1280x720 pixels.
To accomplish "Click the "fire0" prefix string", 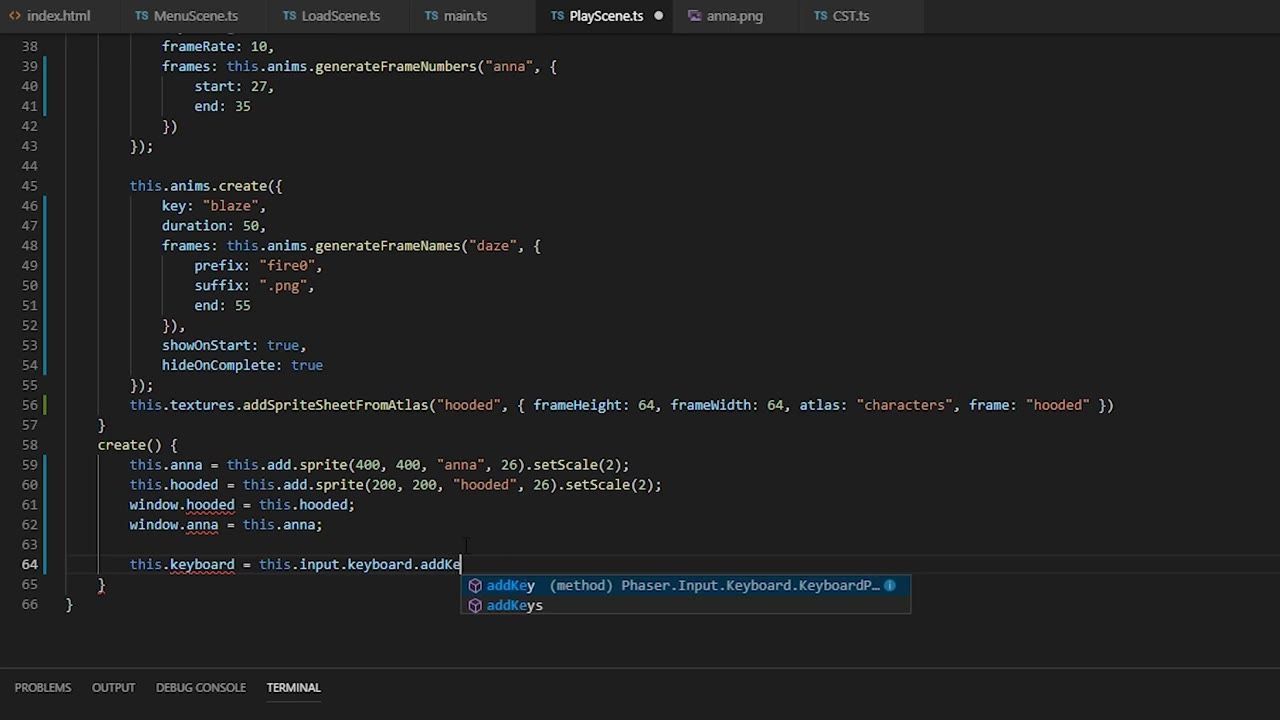I will click(287, 266).
